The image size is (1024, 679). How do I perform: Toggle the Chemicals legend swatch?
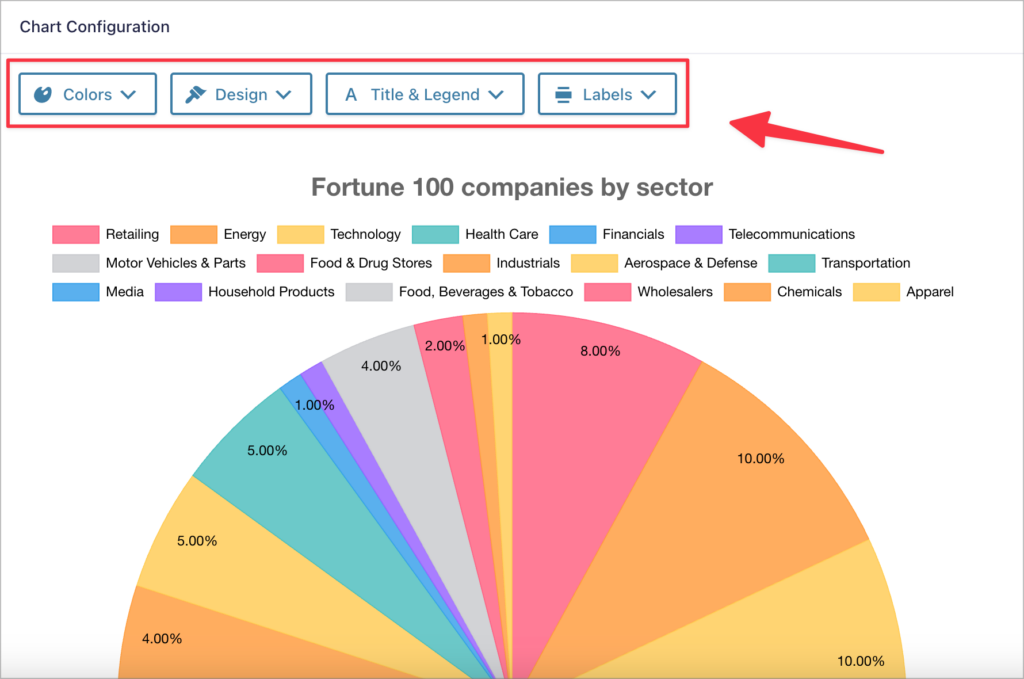click(747, 292)
